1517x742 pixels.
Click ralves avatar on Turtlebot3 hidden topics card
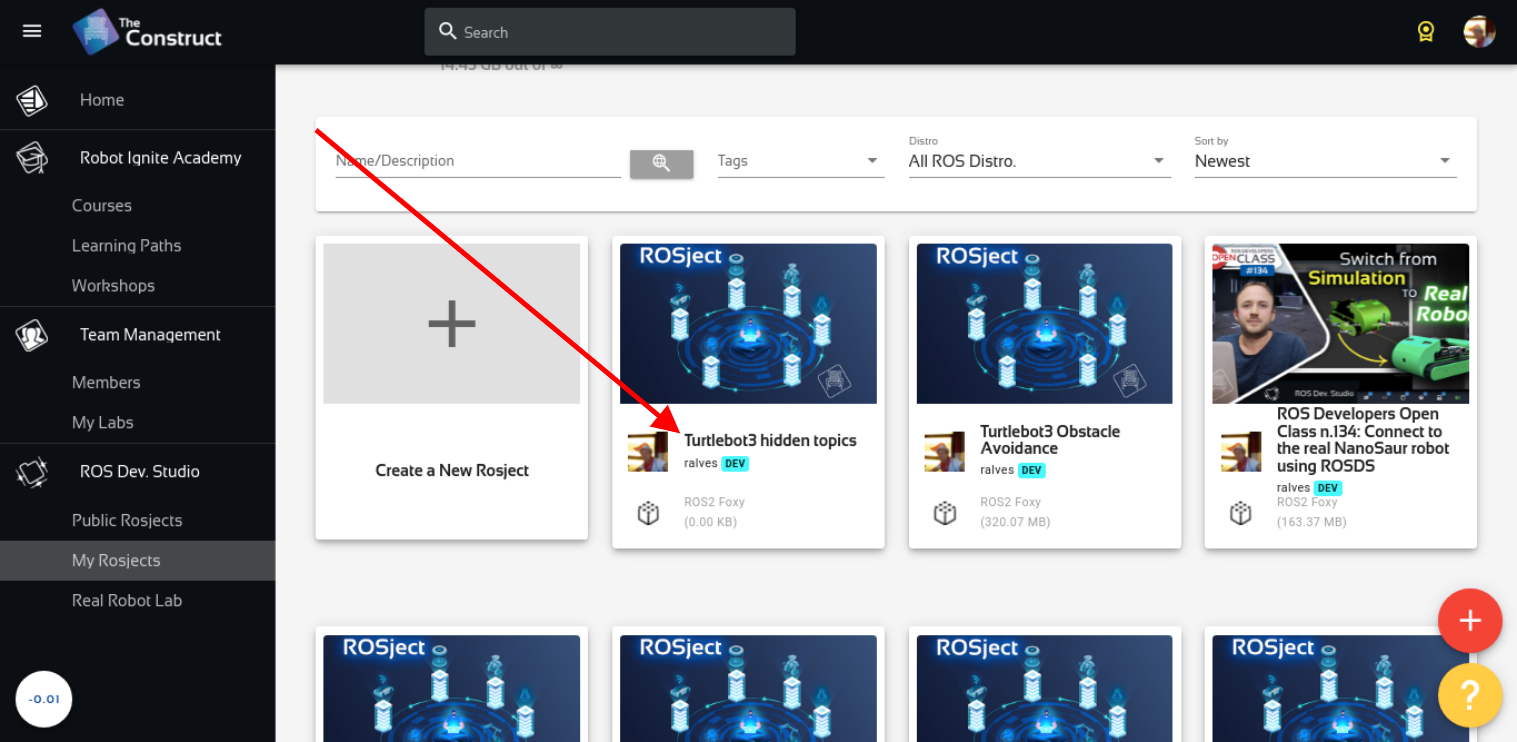point(648,452)
